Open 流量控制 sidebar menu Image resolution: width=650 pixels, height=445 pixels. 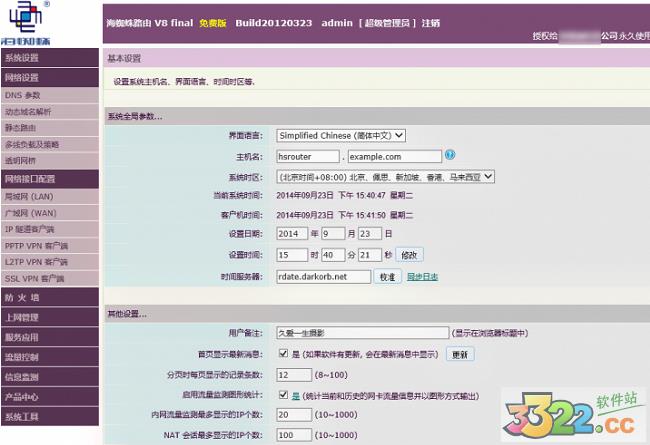click(50, 357)
